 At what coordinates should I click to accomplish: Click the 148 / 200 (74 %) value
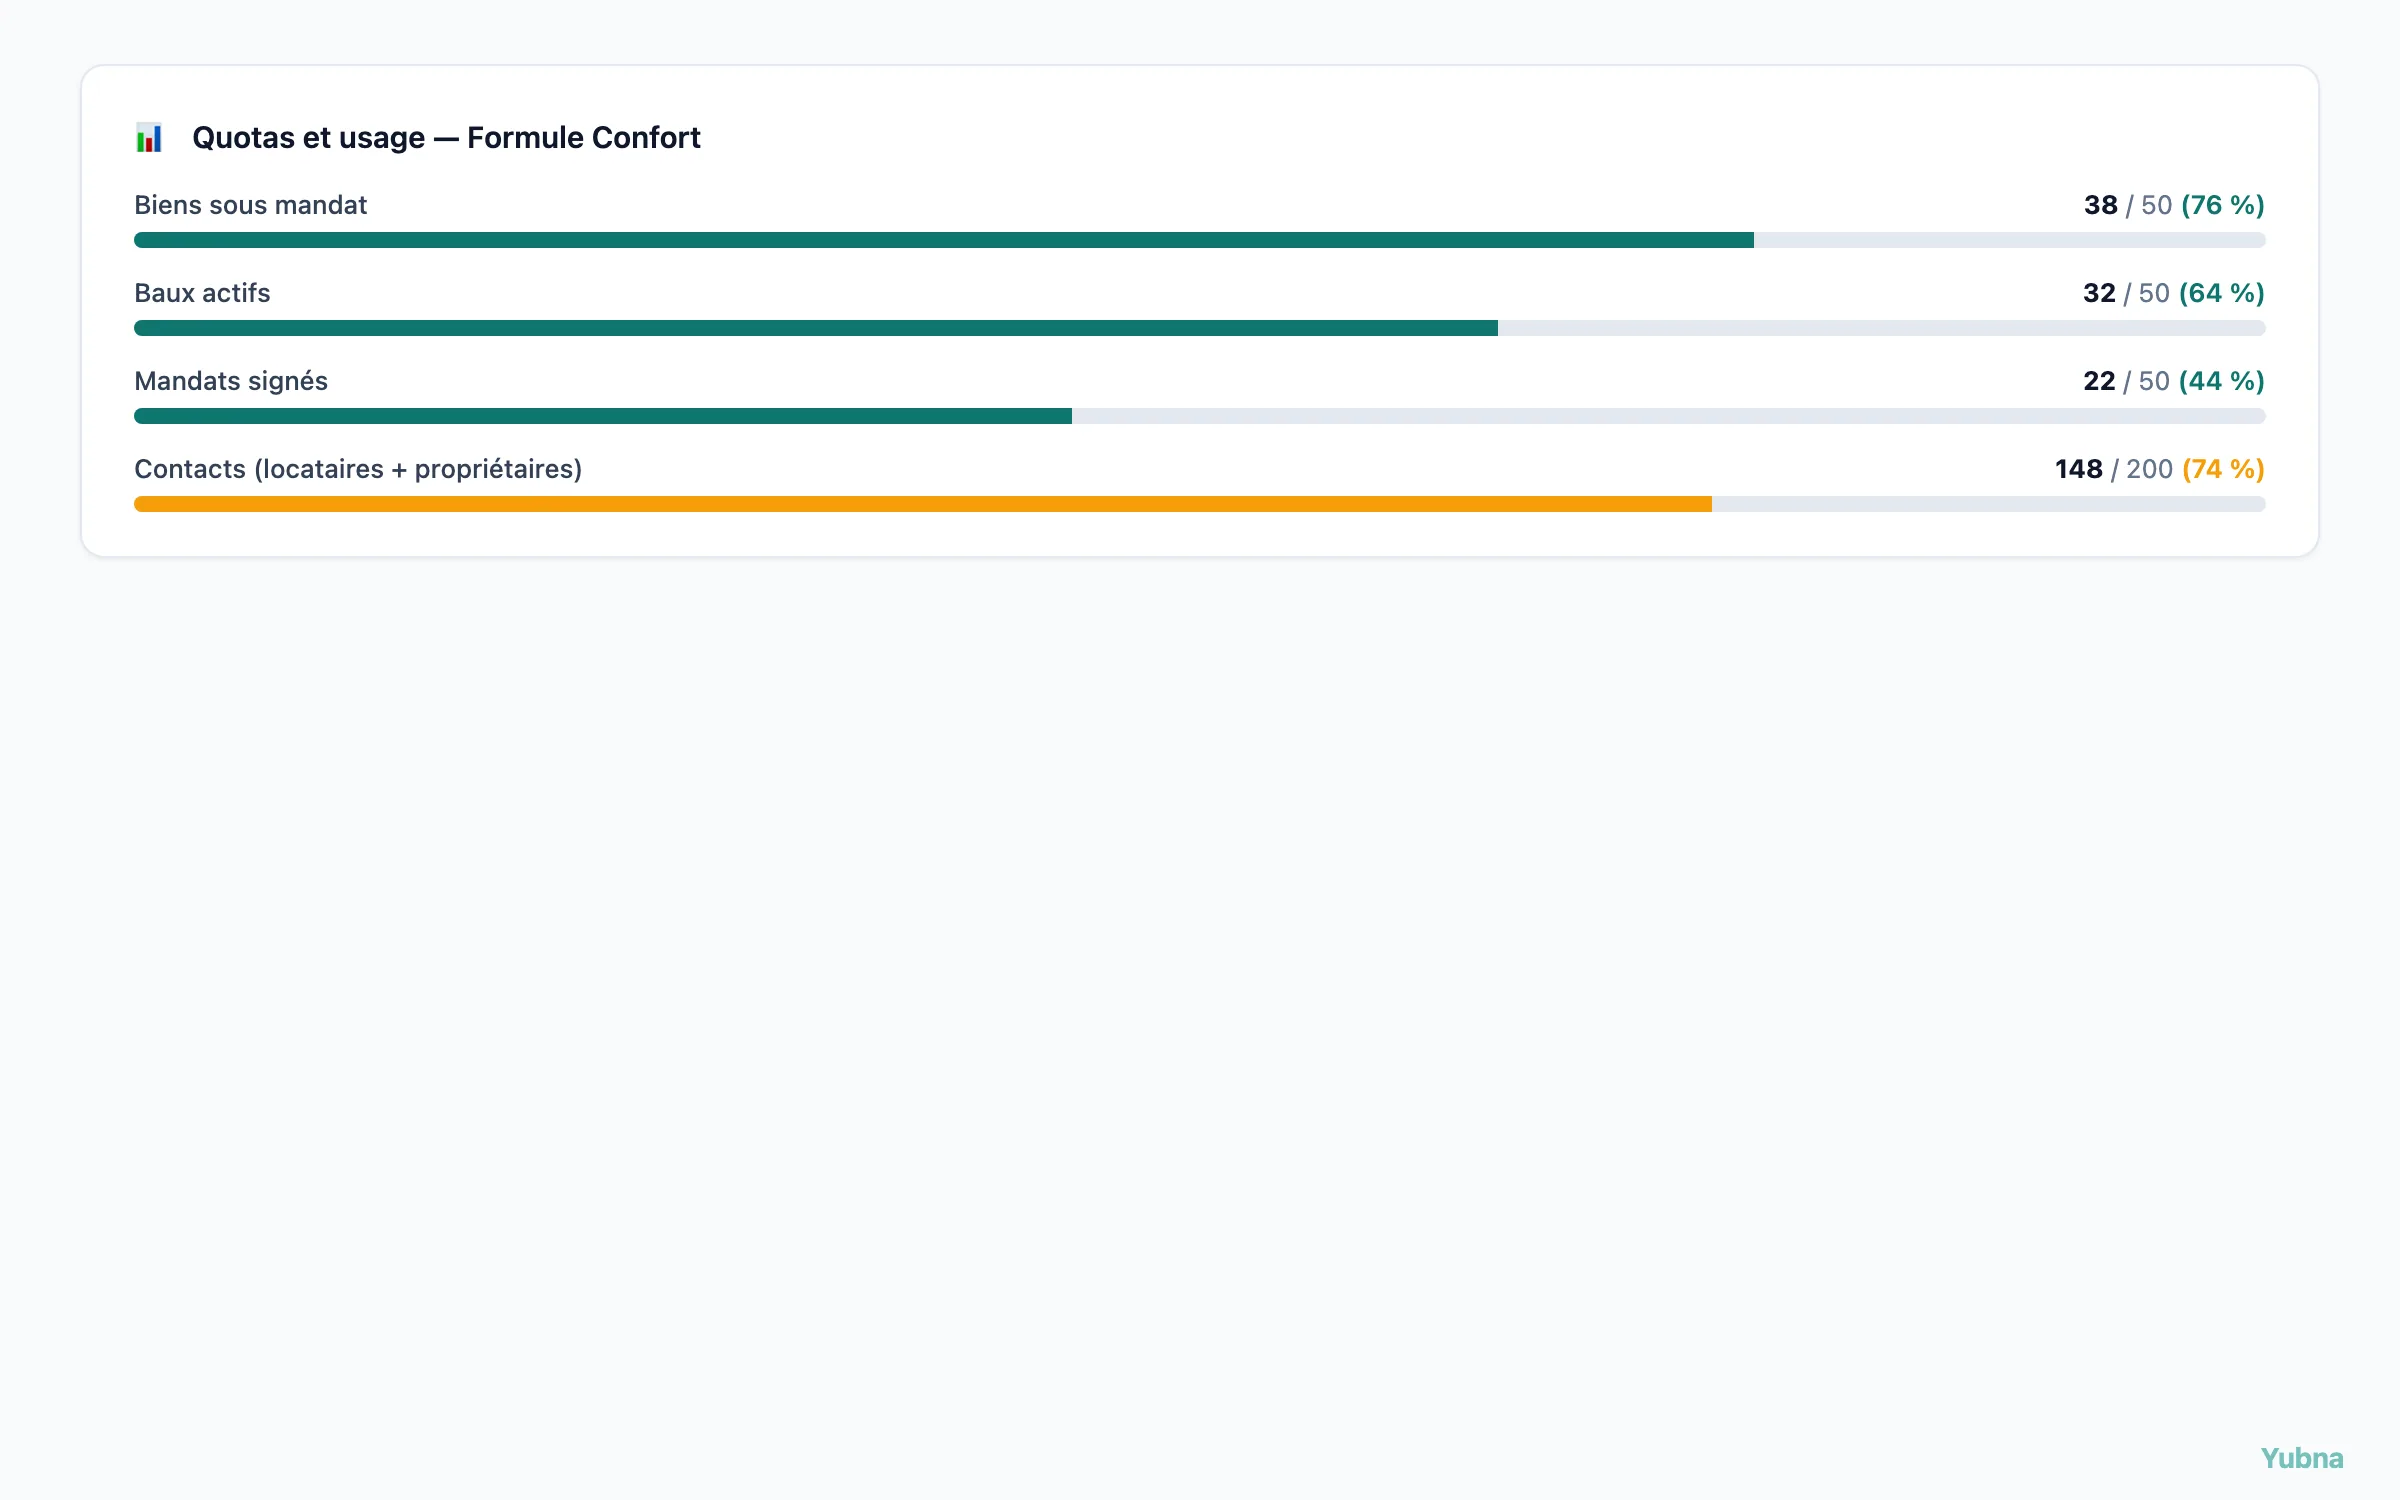(x=2160, y=469)
